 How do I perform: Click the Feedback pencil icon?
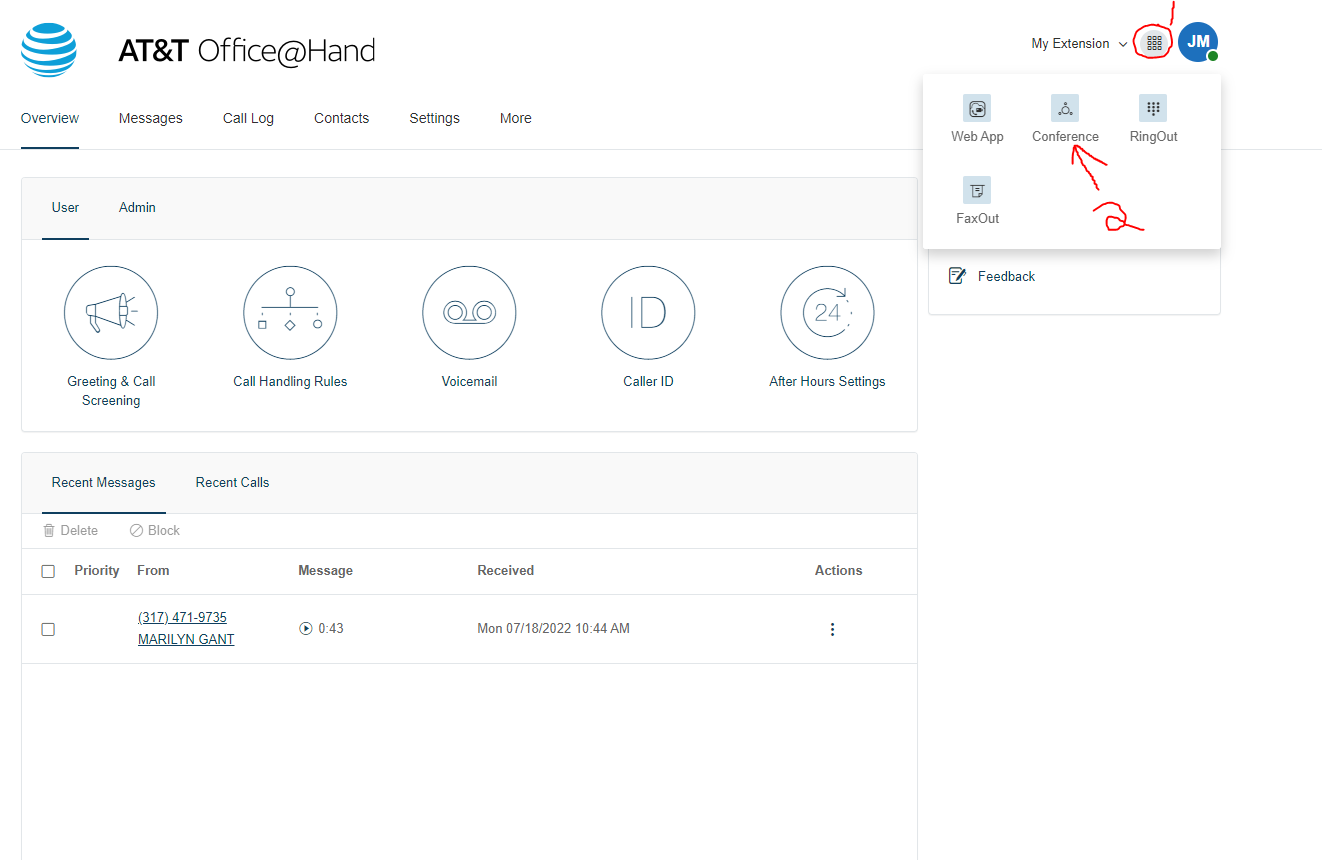coord(957,276)
